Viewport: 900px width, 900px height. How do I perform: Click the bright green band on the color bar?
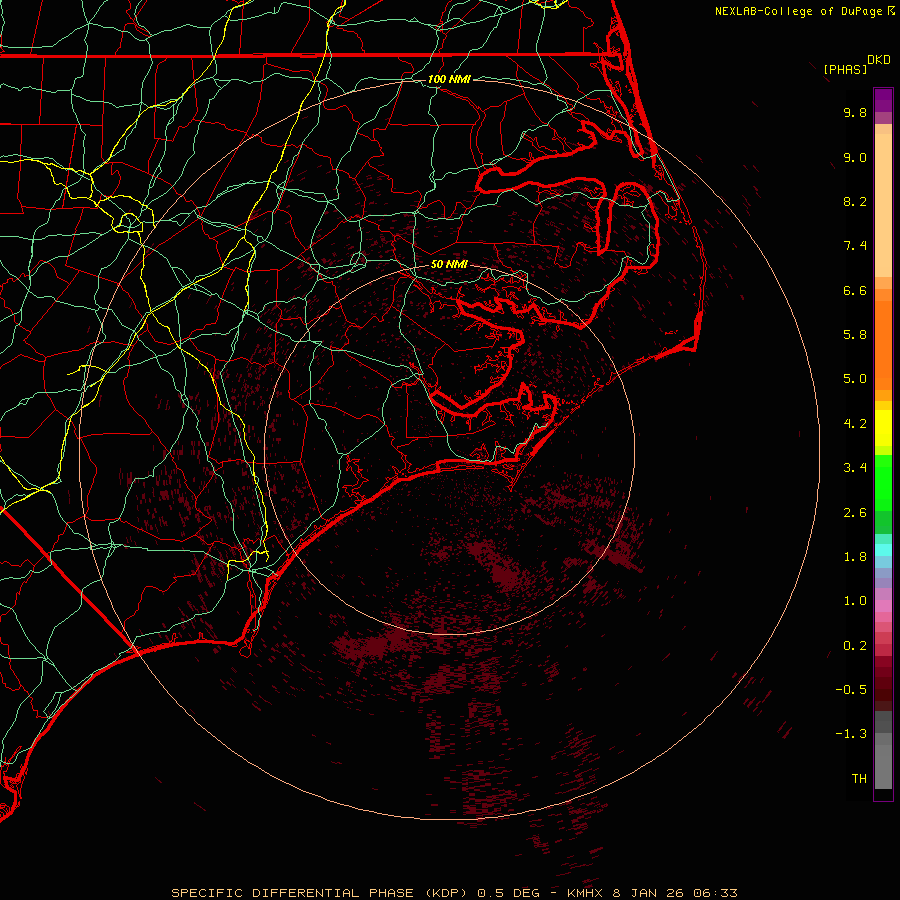point(883,482)
